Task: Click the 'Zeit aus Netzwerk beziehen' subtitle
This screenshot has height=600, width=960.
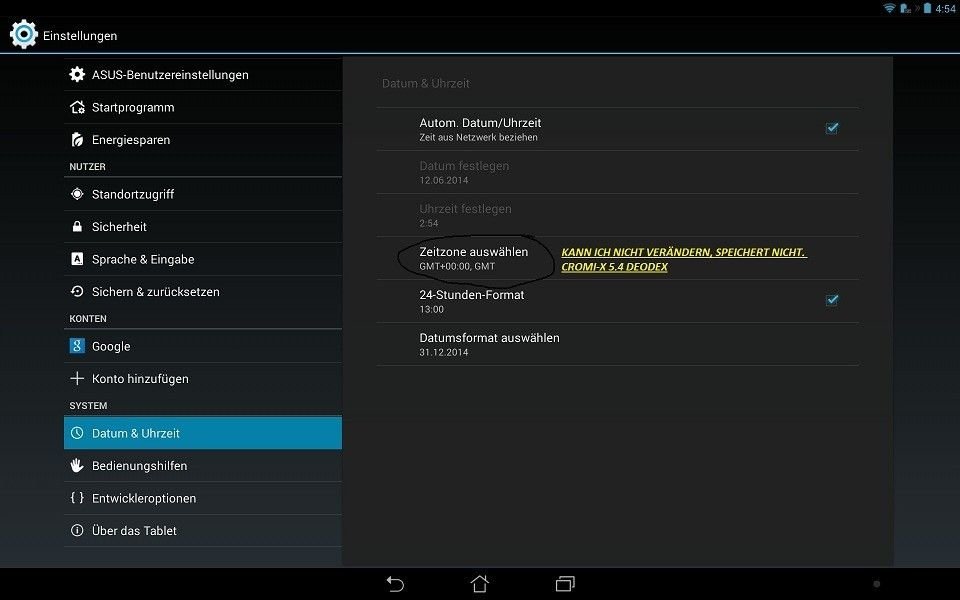Action: click(x=478, y=137)
